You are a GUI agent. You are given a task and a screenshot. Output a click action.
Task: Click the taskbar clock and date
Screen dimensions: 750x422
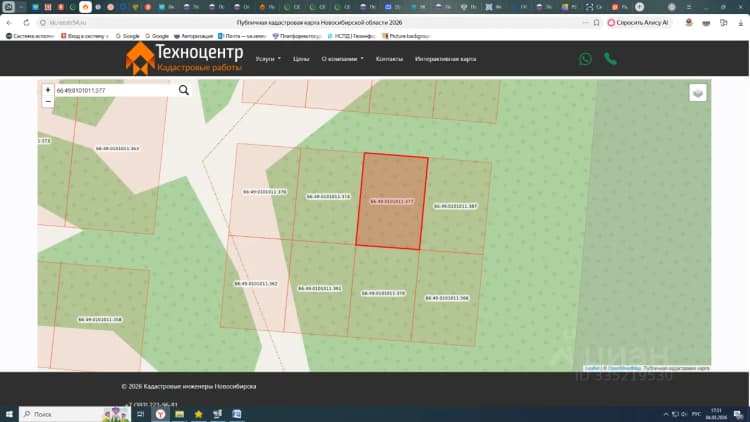(x=716, y=414)
